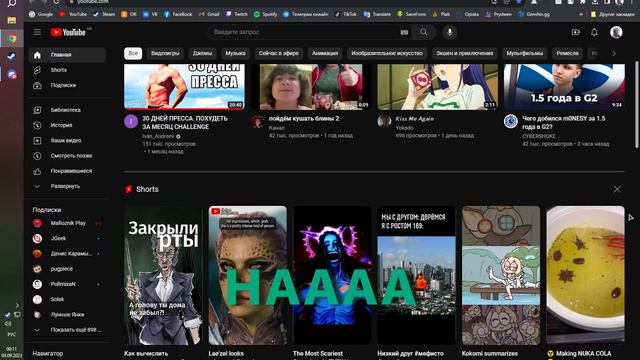Viewport: 640px width, 360px height.
Task: Open Библиотека in the sidebar
Action: click(x=67, y=110)
